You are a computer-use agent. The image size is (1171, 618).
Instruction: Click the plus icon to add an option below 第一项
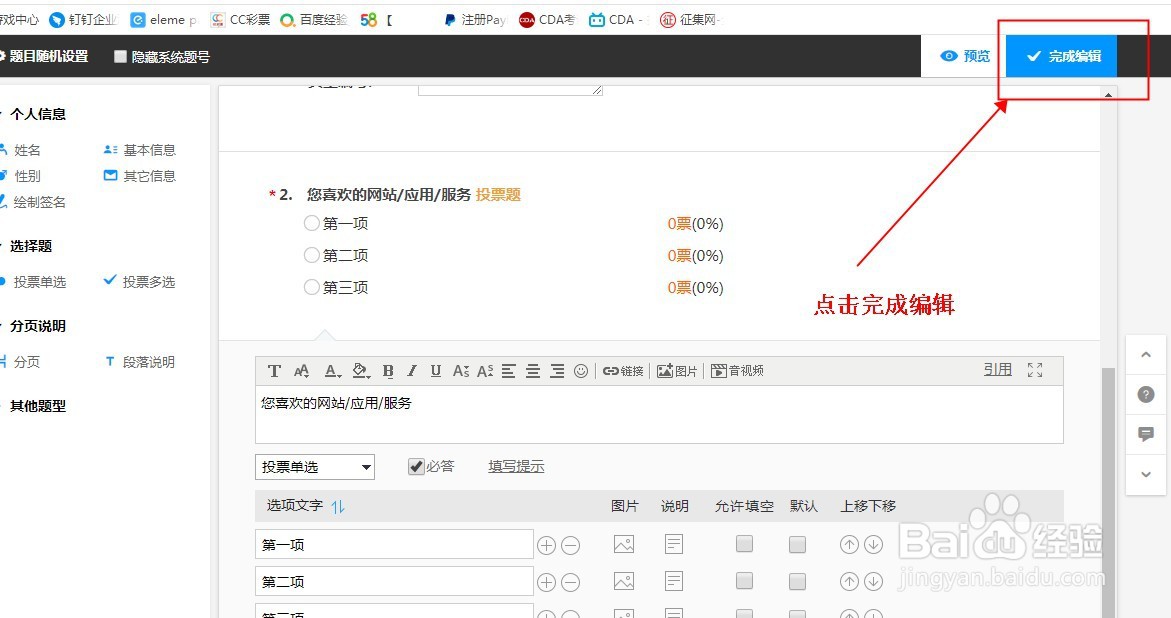pyautogui.click(x=546, y=543)
